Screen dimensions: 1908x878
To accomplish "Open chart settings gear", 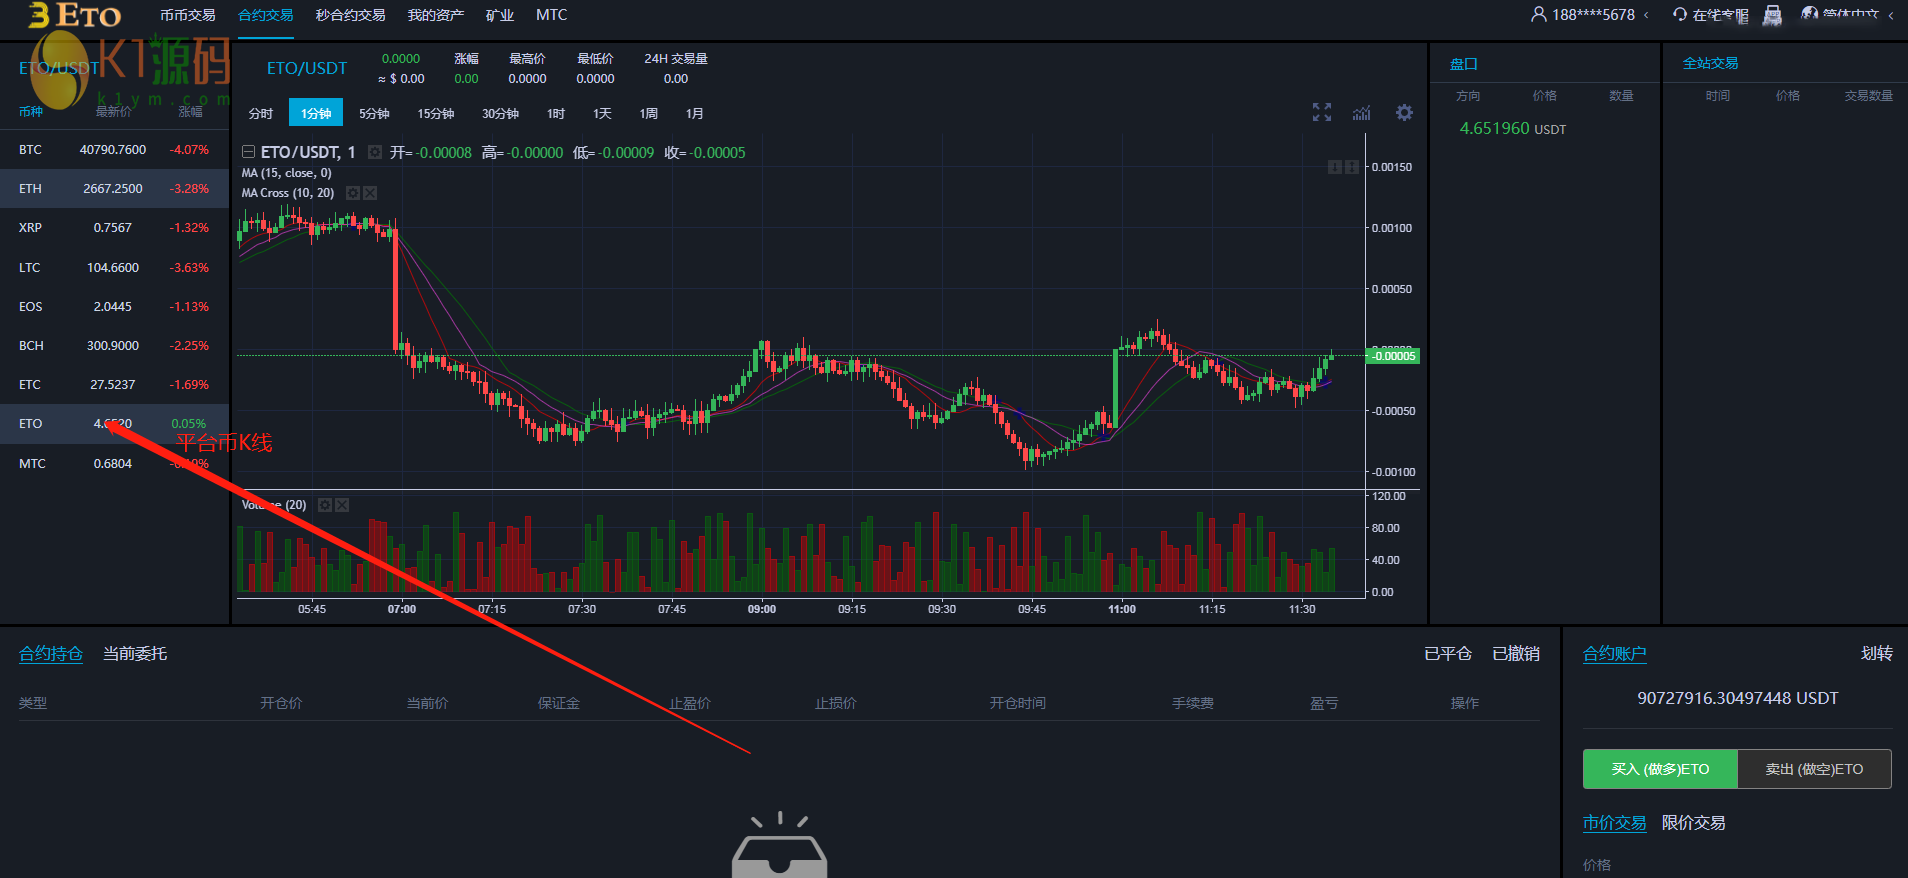I will (1405, 112).
